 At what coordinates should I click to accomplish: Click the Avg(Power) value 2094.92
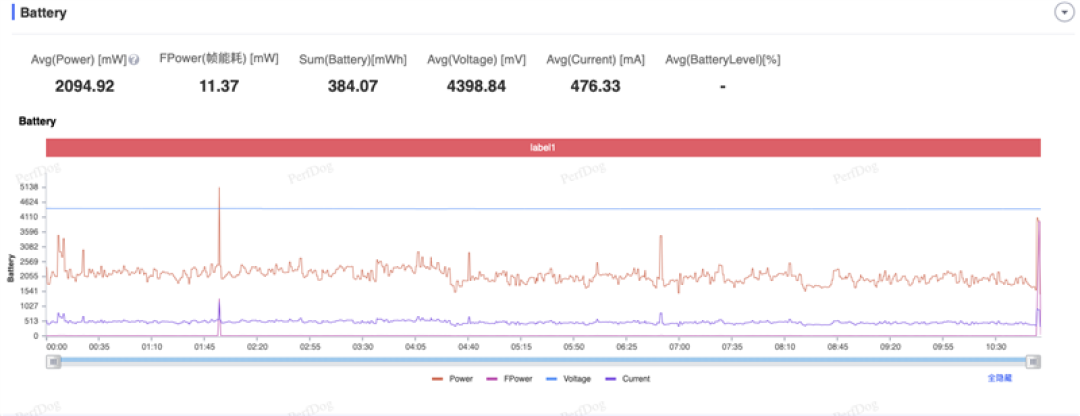pyautogui.click(x=84, y=86)
